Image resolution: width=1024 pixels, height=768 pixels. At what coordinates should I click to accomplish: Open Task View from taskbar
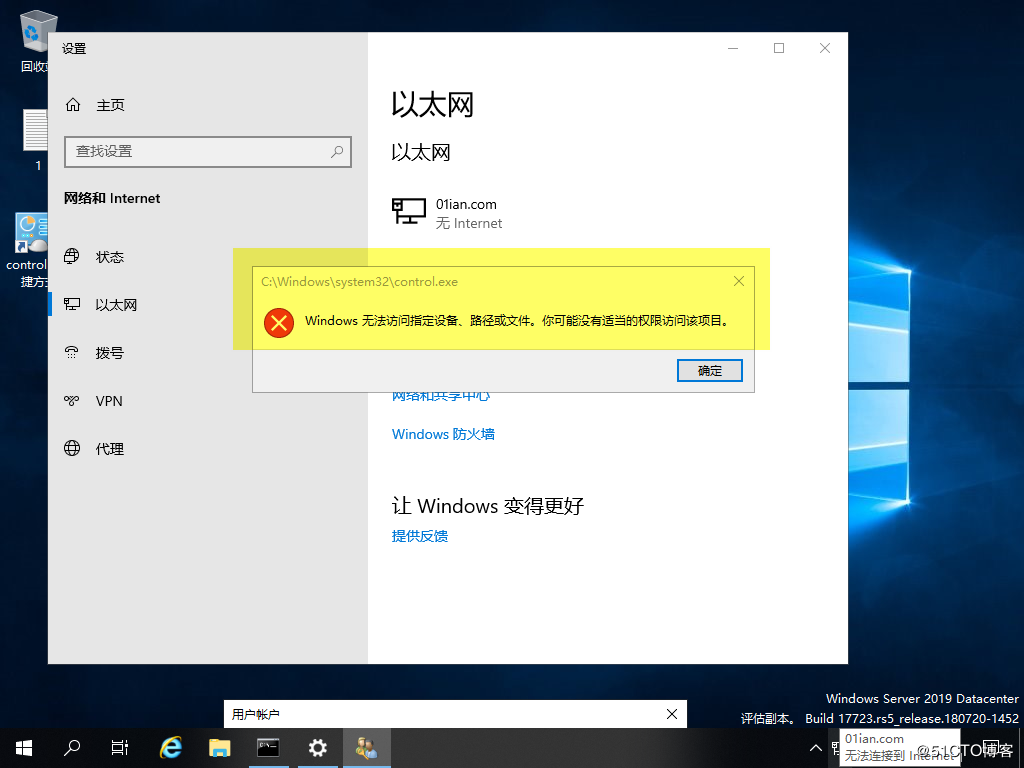coord(120,748)
